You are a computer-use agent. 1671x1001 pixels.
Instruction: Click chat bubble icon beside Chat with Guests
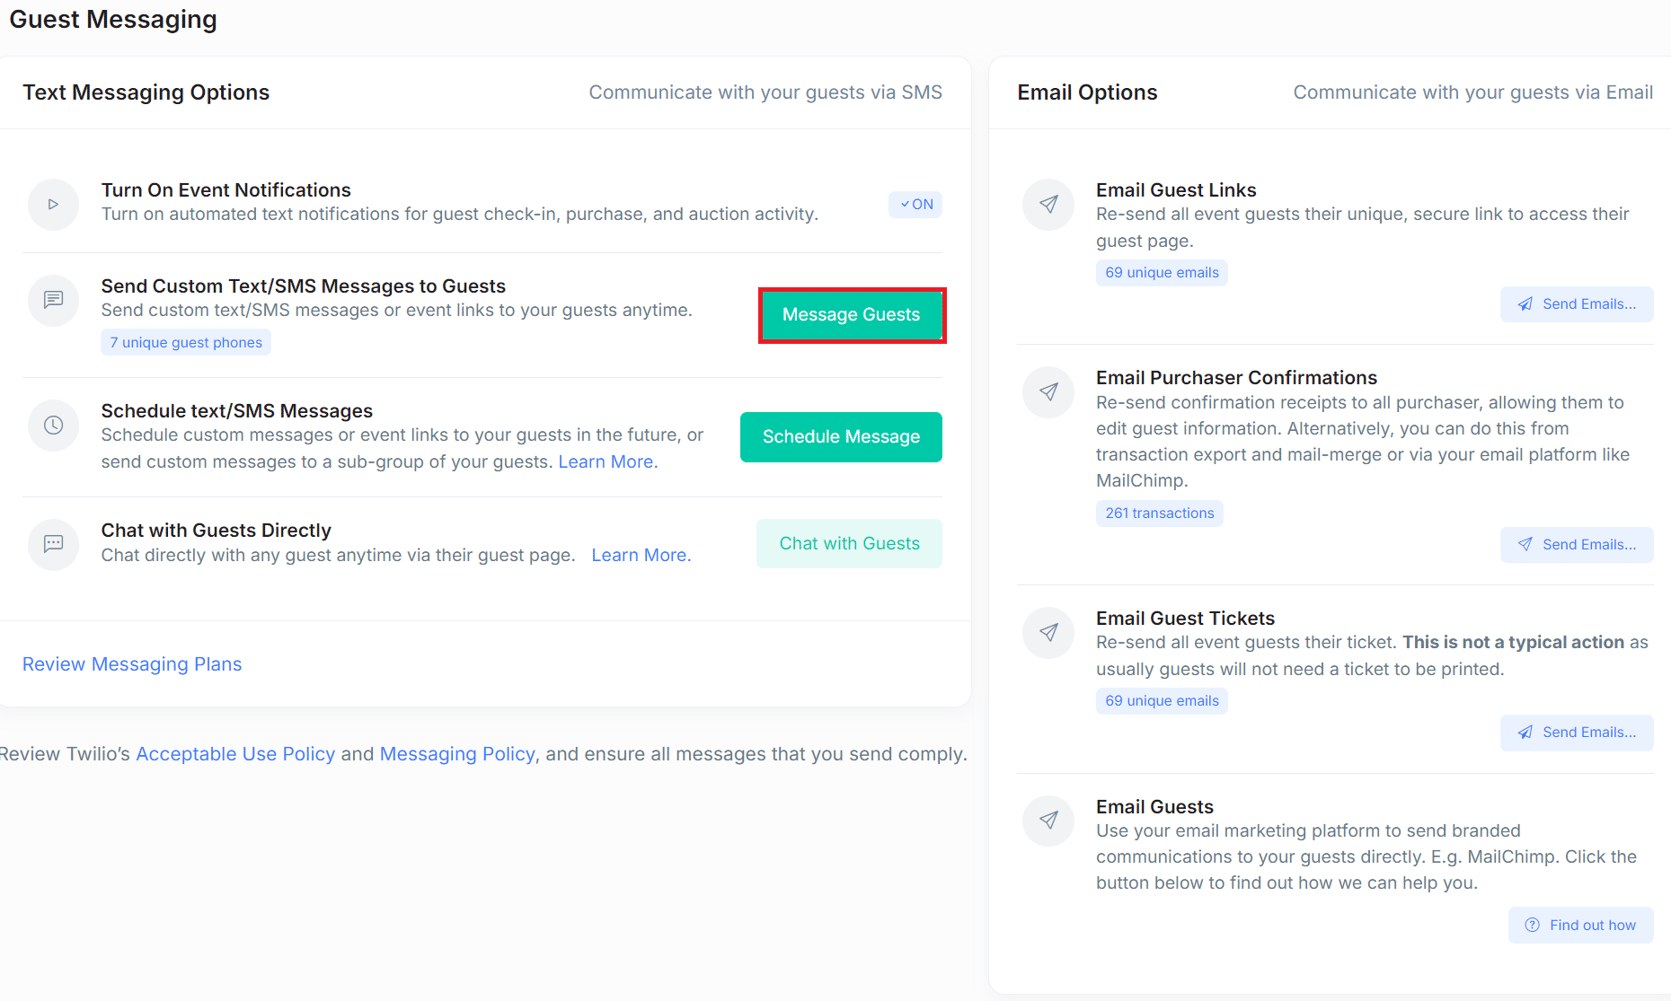[53, 544]
